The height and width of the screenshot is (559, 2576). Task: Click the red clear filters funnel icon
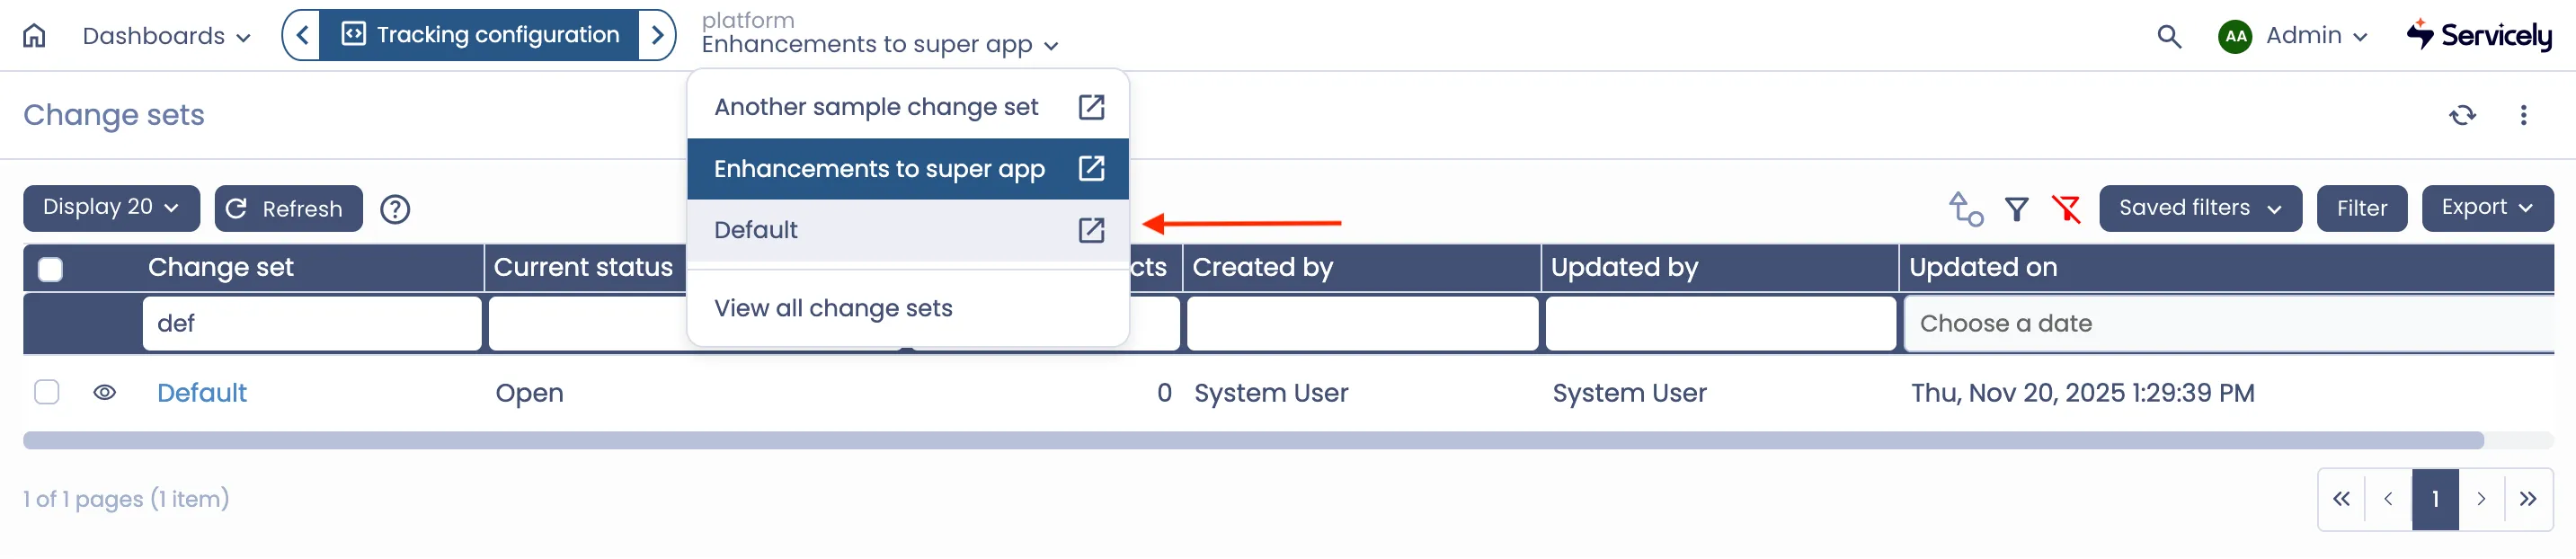coord(2066,209)
